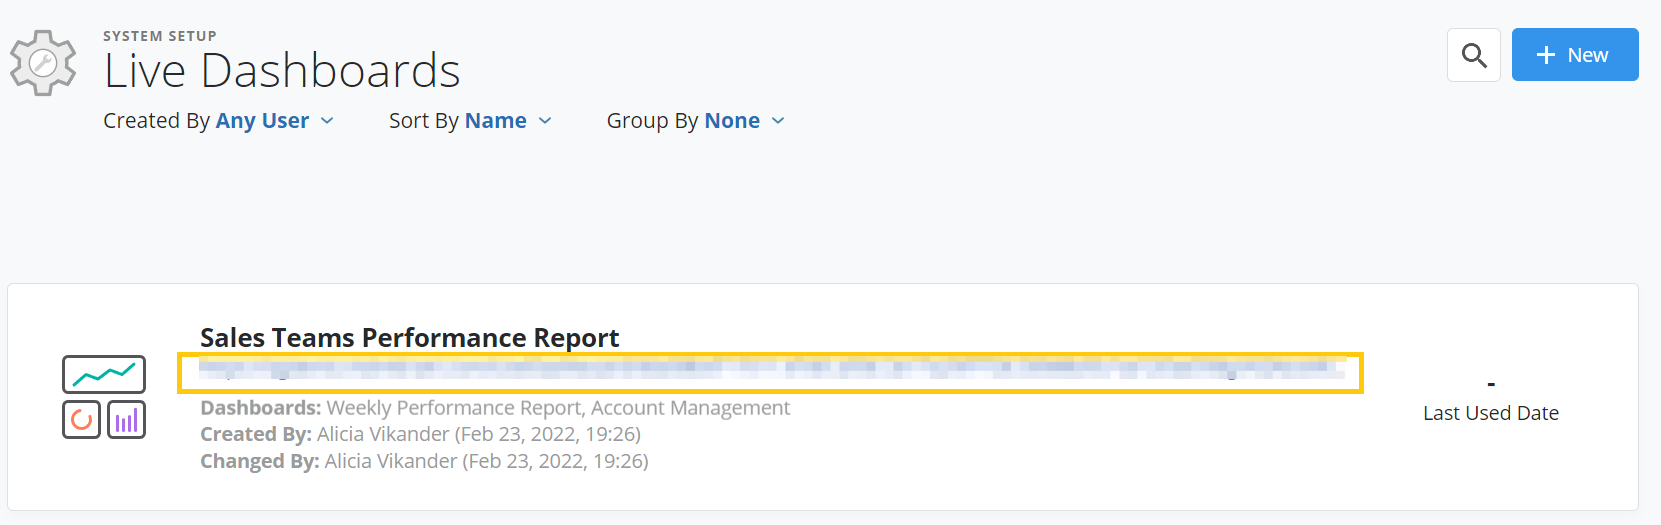1661x525 pixels.
Task: Click the Live Dashboards page heading
Action: point(282,71)
